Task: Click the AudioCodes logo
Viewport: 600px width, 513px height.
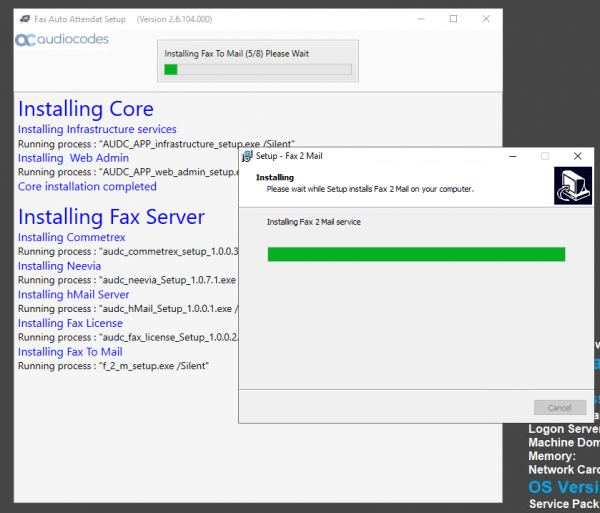Action: (x=62, y=40)
